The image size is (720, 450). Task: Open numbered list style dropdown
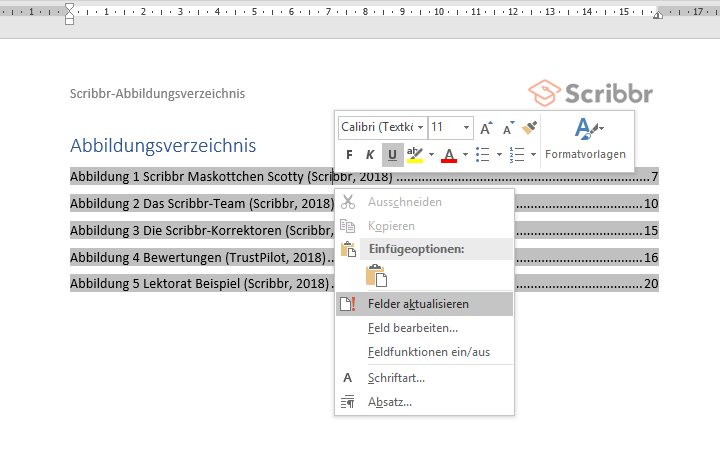533,155
